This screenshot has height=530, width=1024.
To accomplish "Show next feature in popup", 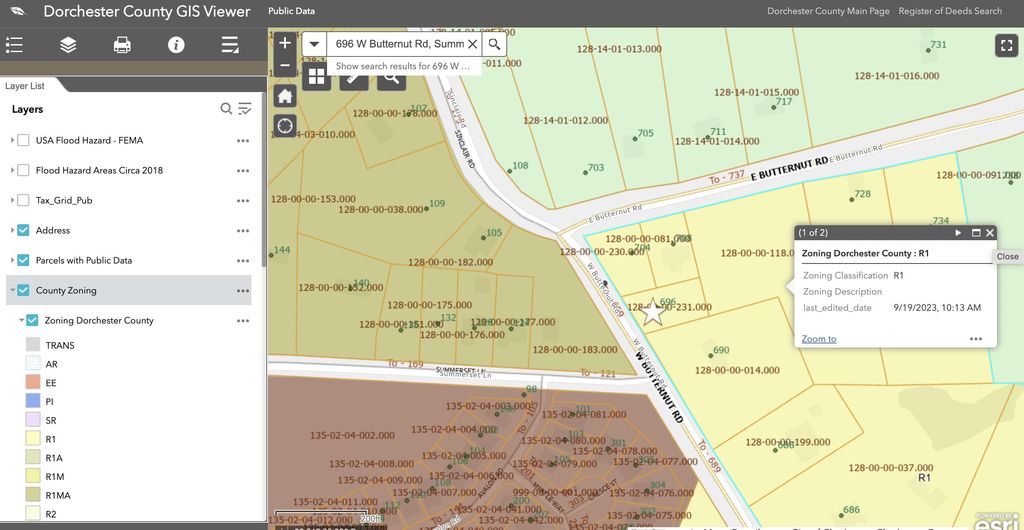I will pos(958,233).
